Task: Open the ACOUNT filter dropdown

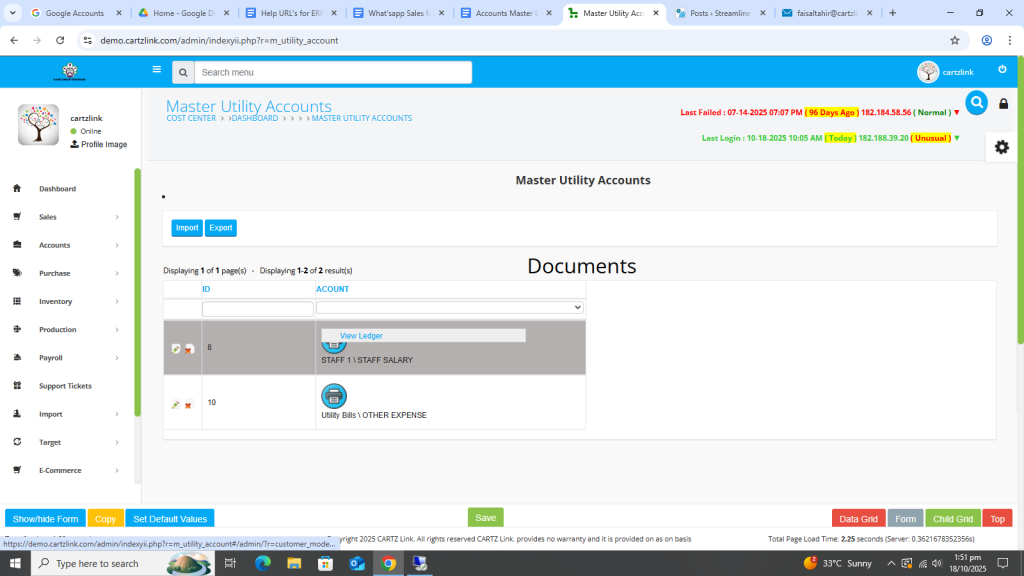Action: click(449, 308)
